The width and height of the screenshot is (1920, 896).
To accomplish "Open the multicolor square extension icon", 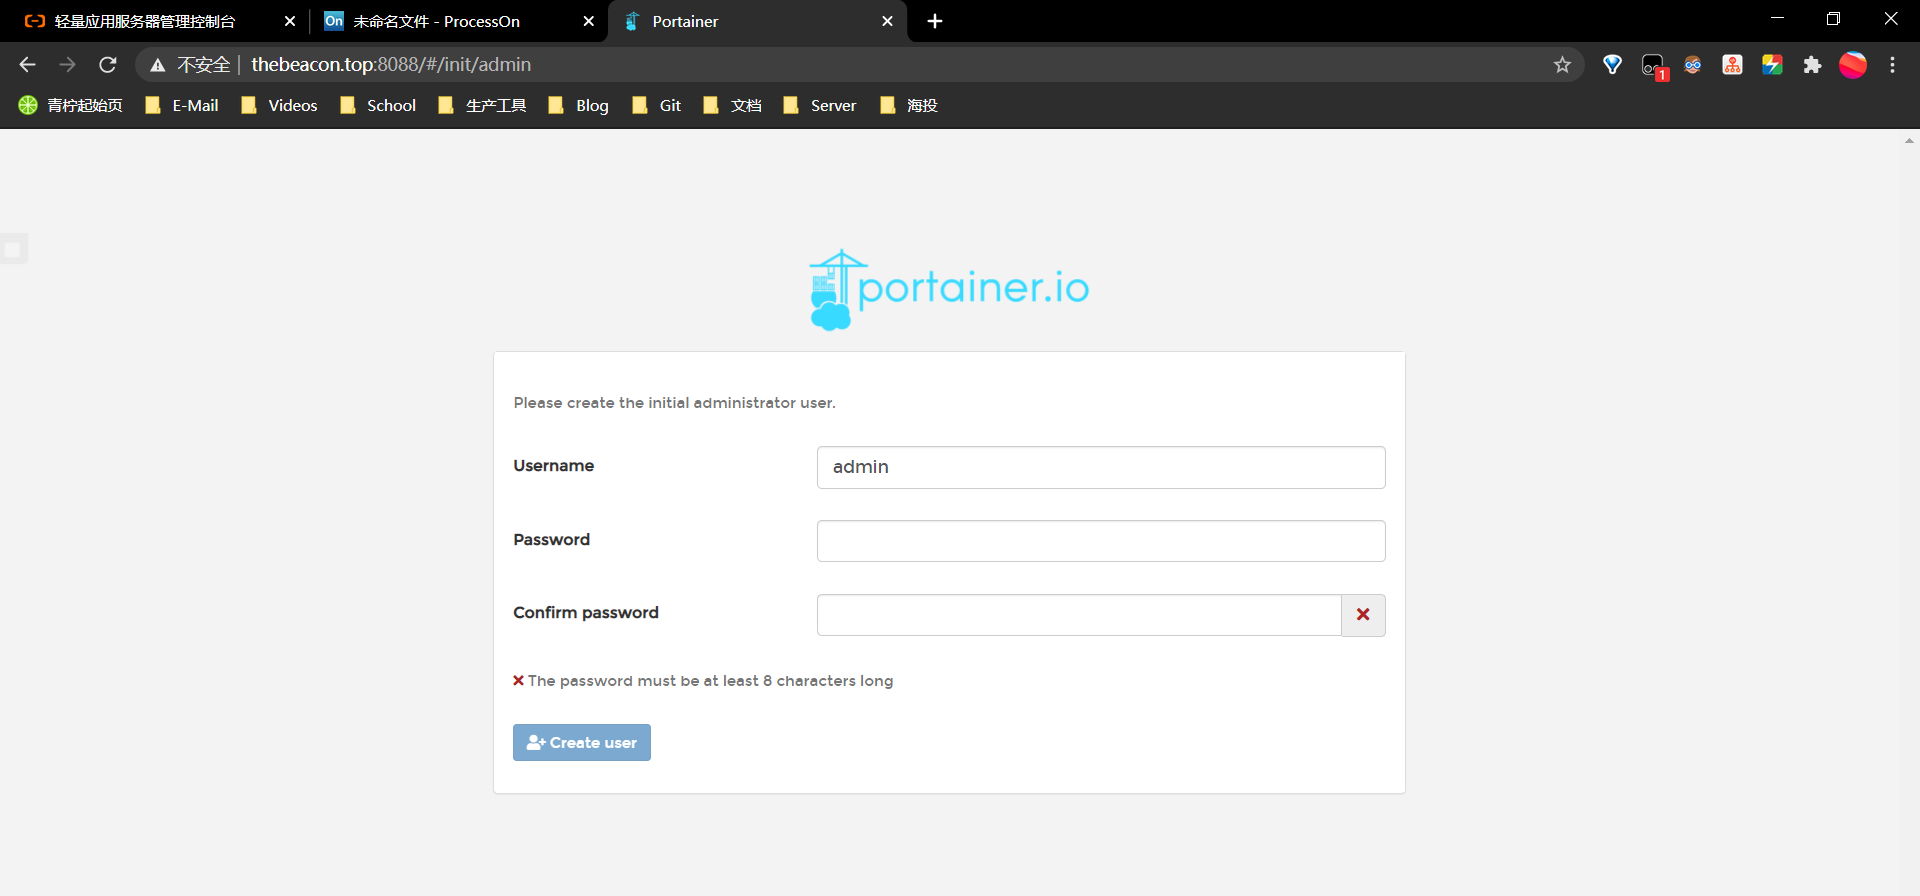I will tap(1772, 65).
